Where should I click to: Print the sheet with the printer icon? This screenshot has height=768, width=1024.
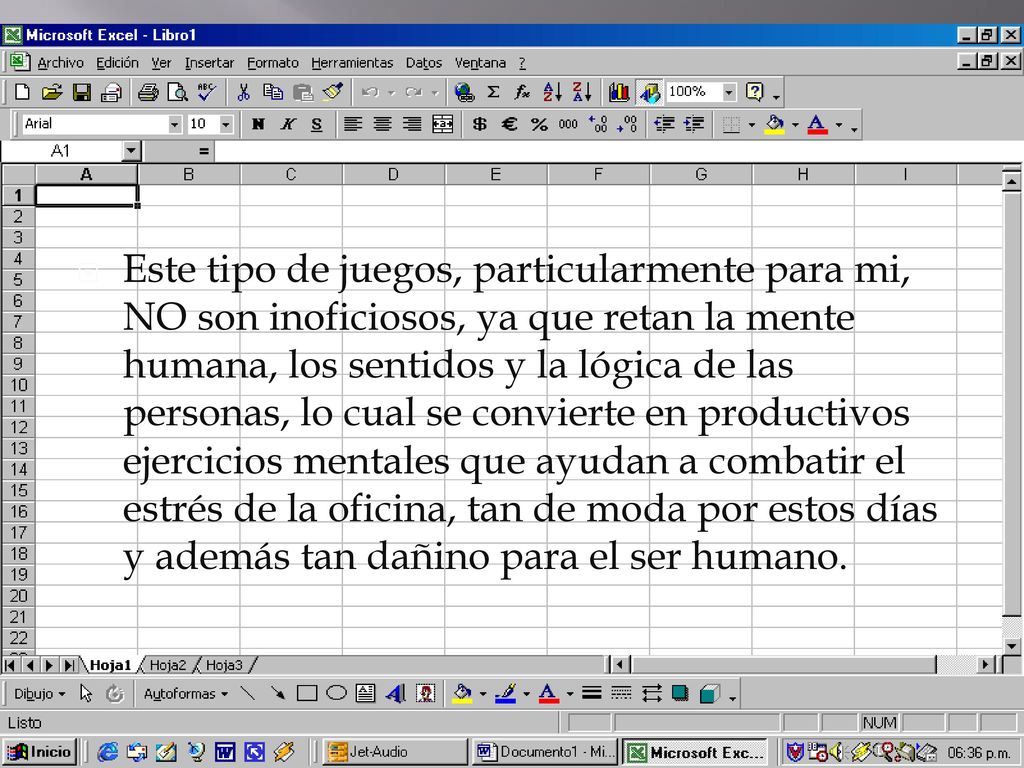point(148,92)
